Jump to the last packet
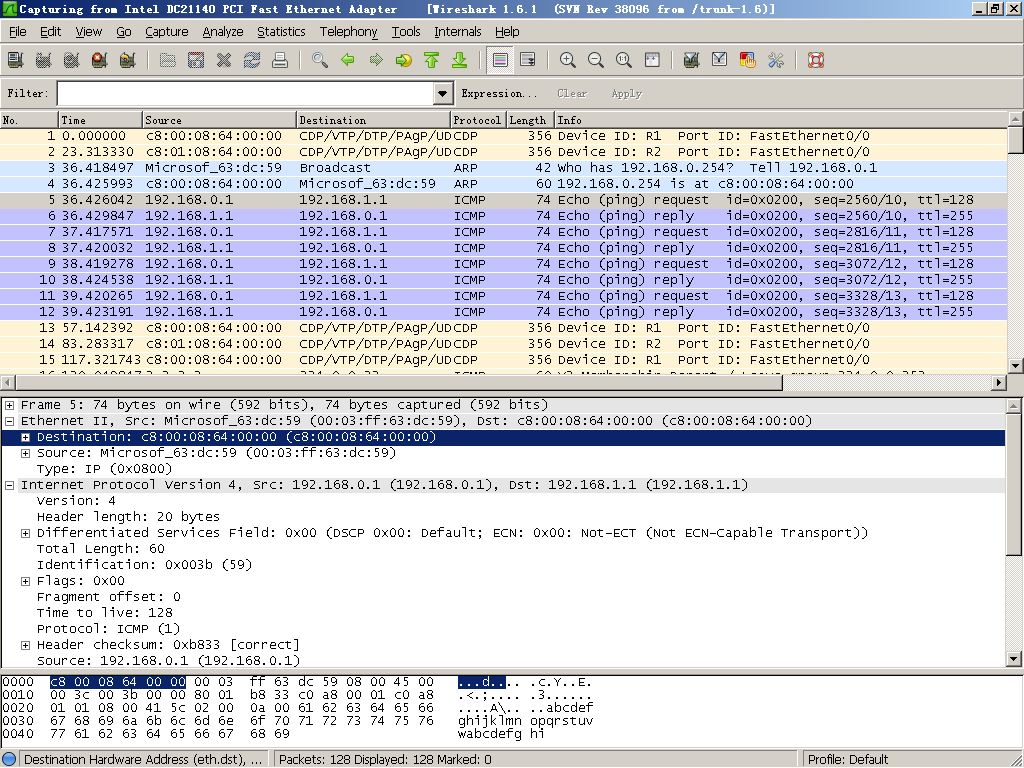 pos(460,60)
